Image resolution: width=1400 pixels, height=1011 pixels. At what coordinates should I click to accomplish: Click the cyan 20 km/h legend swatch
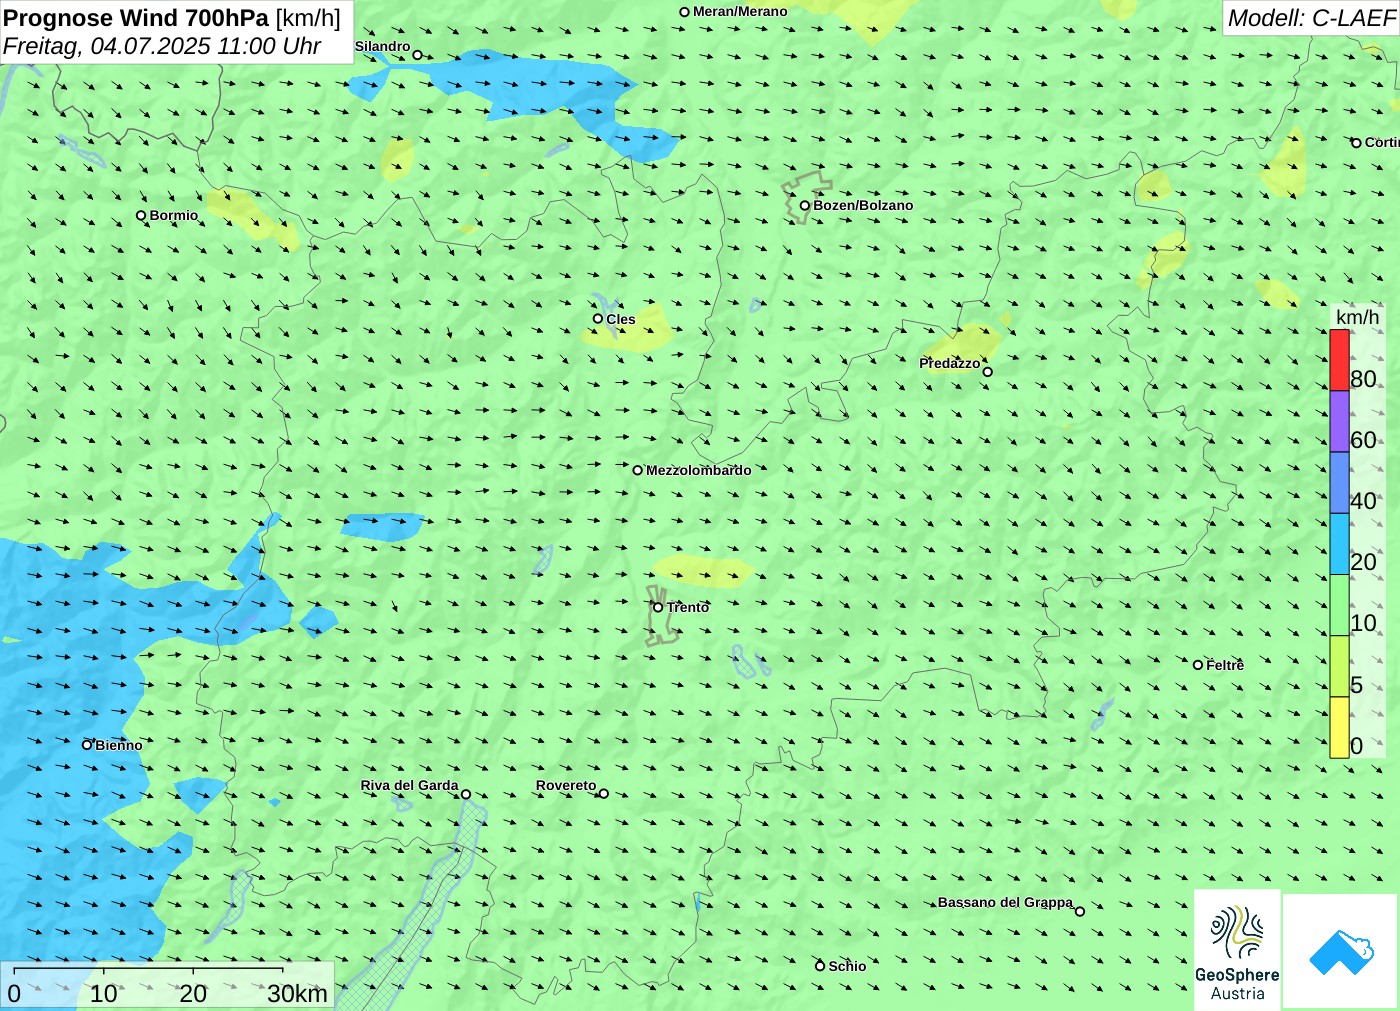coord(1339,544)
